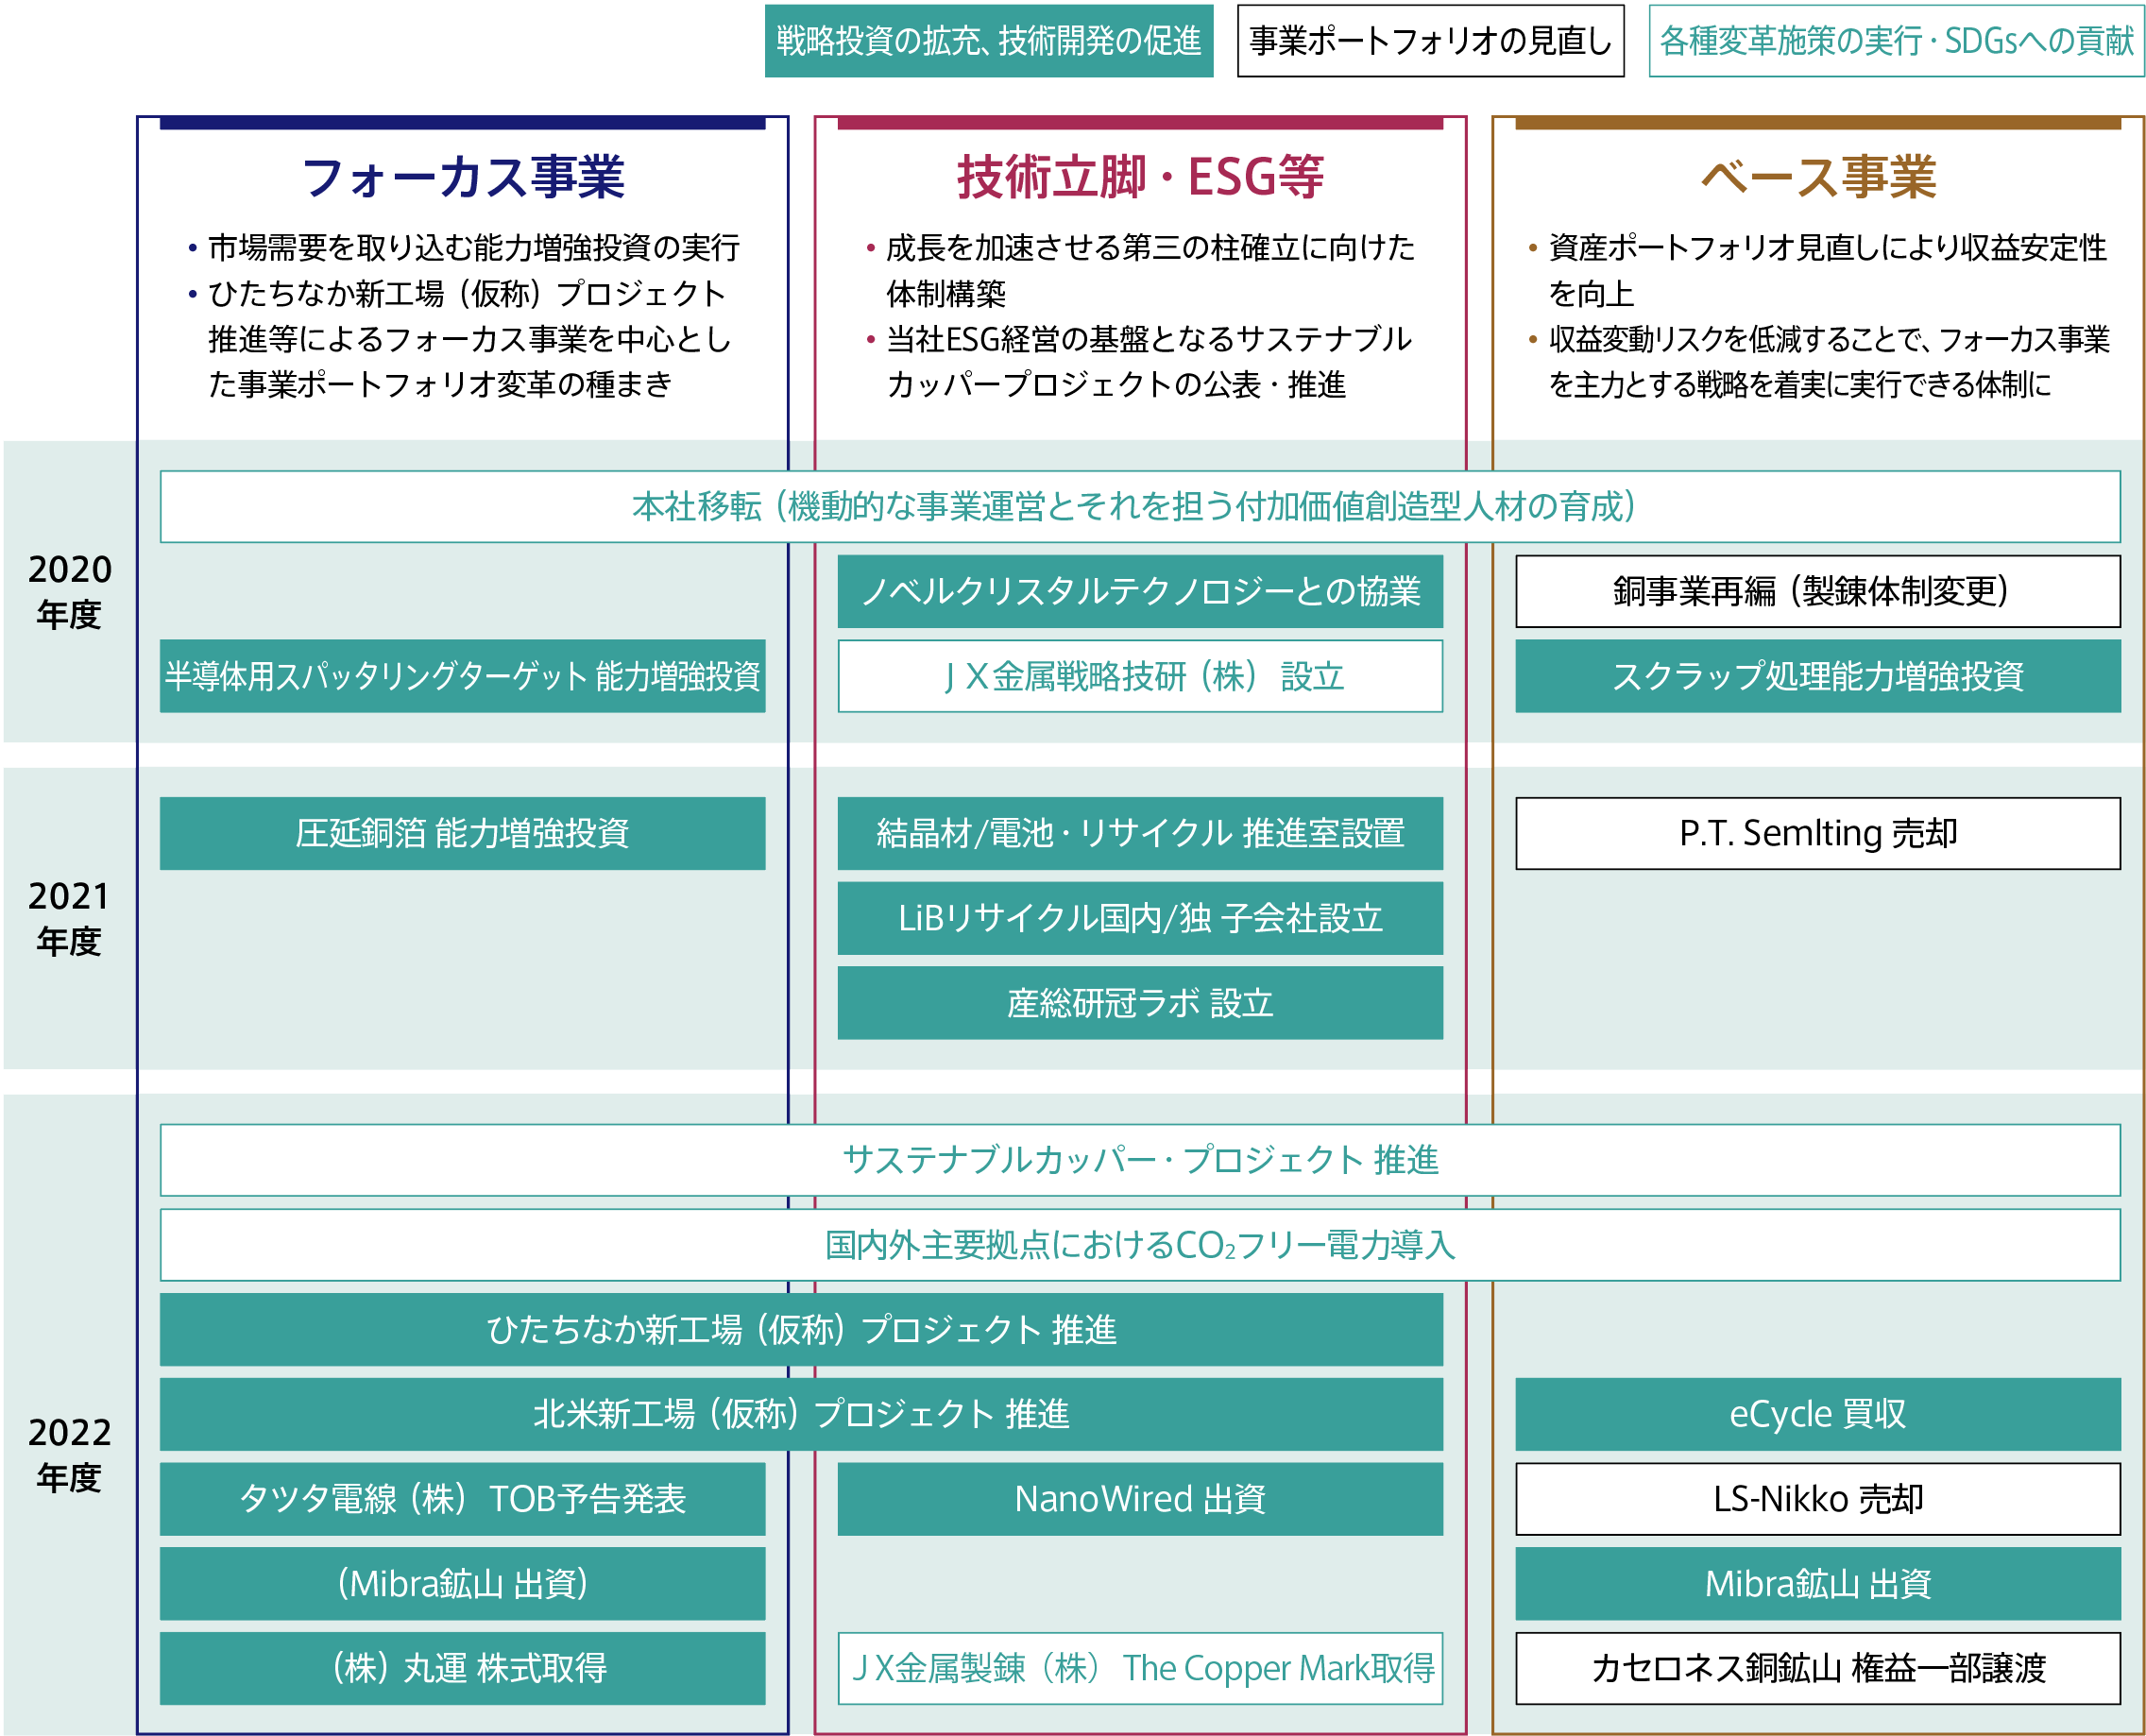
Task: Click ひたちなか新工場（仮称）プロジェクト 推進 box
Action: [801, 1330]
